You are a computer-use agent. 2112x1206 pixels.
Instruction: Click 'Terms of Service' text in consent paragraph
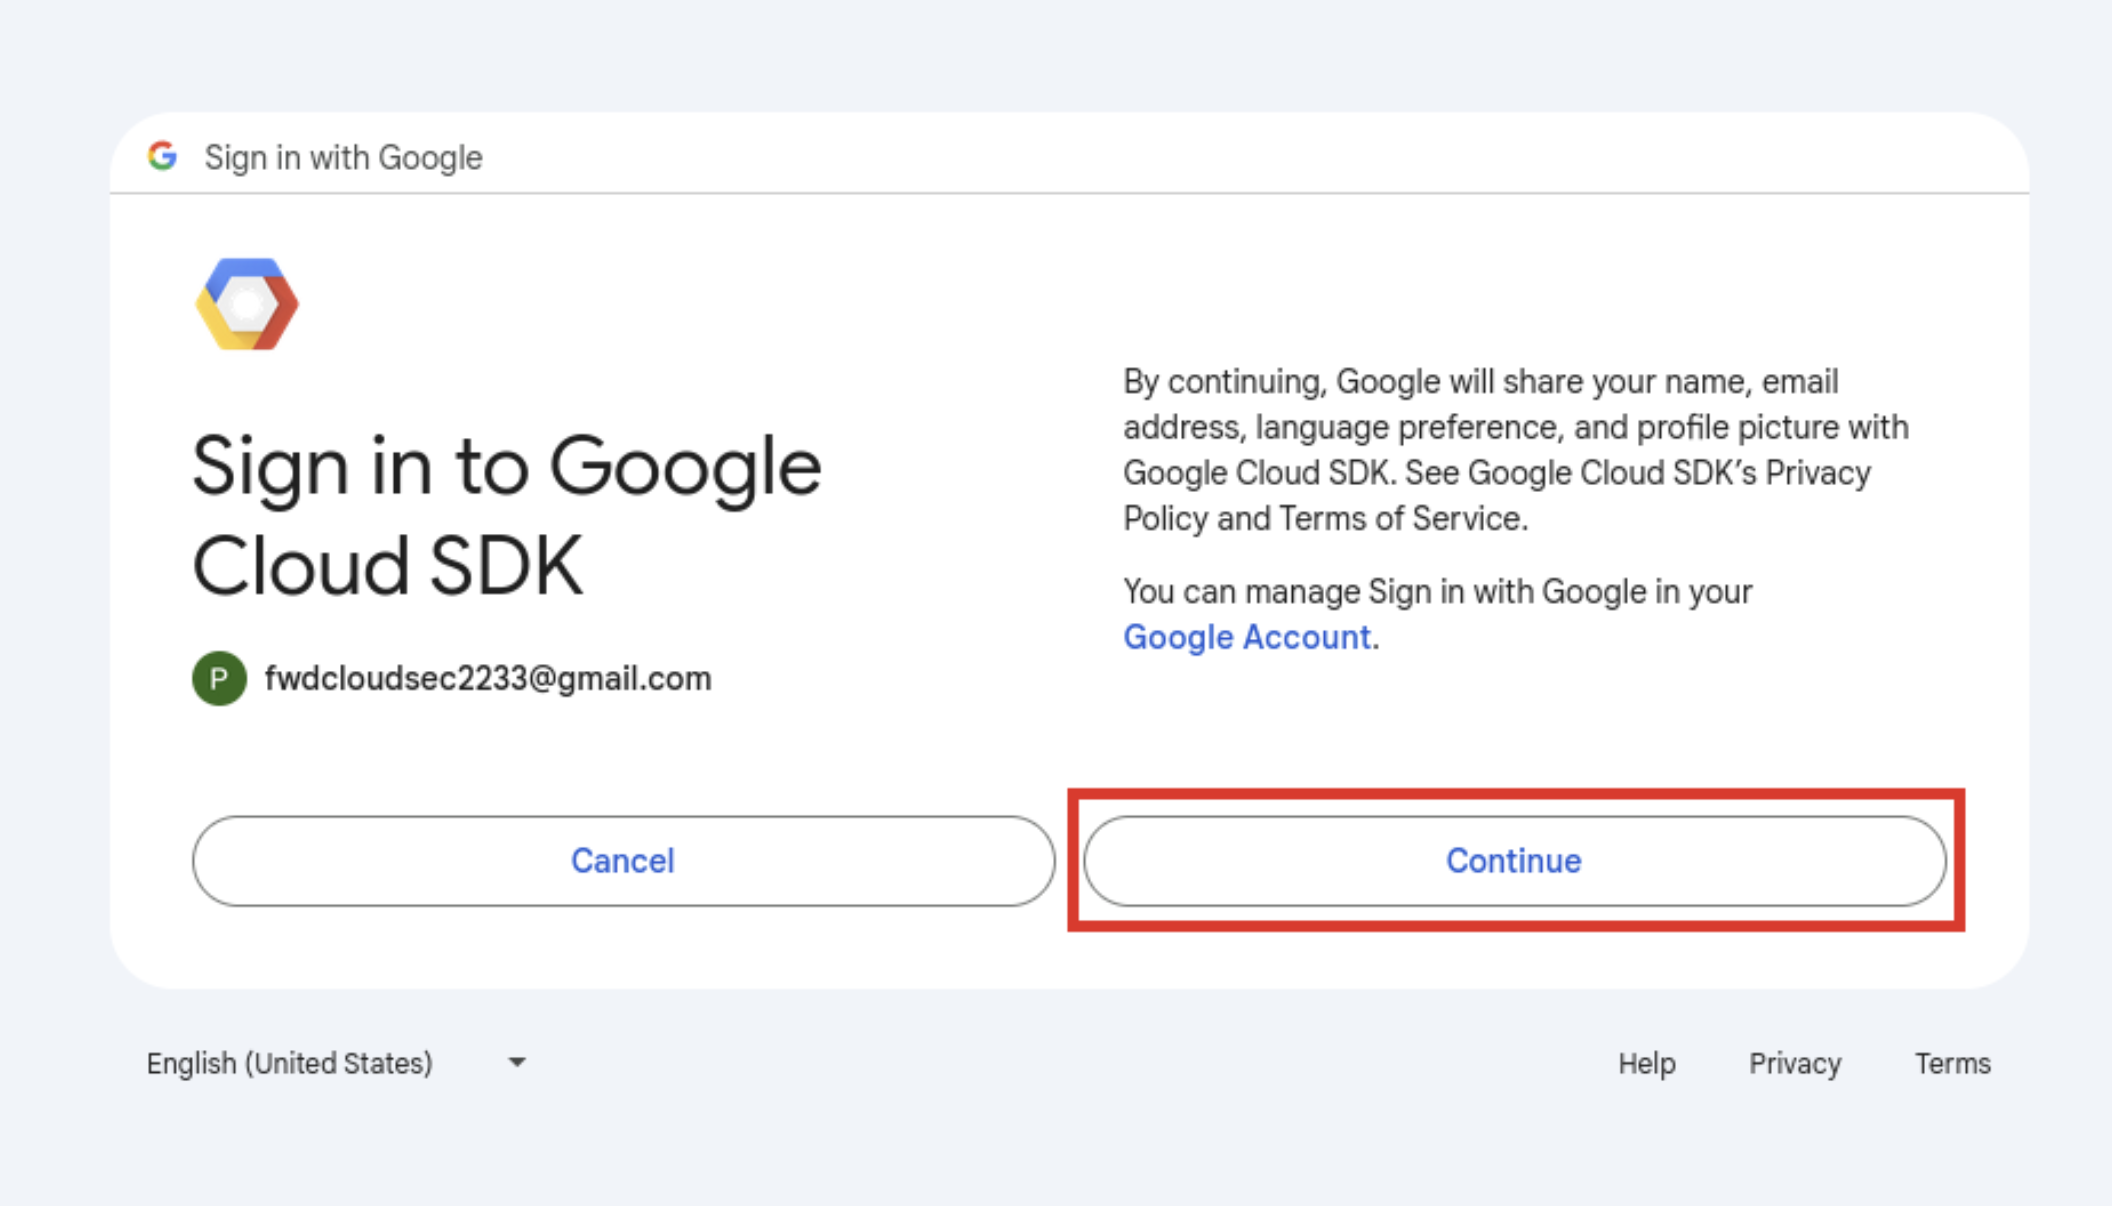pos(1401,518)
